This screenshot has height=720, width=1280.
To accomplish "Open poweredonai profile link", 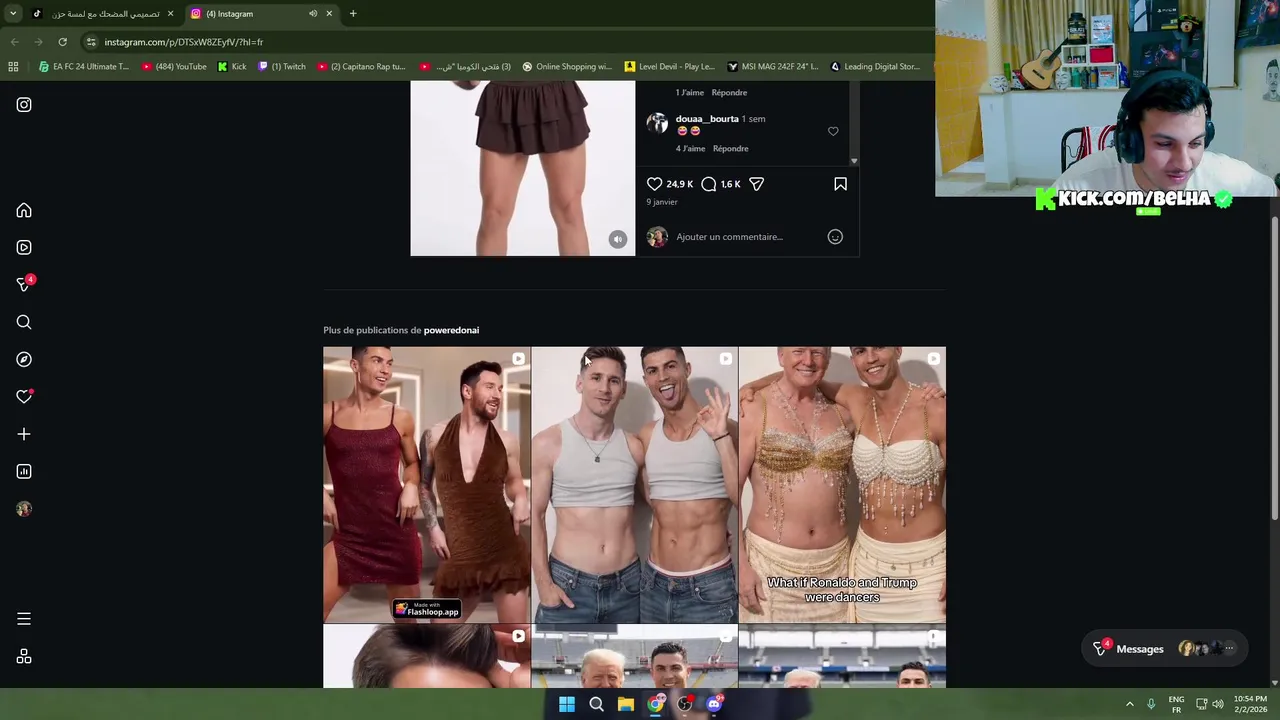I will [x=451, y=330].
